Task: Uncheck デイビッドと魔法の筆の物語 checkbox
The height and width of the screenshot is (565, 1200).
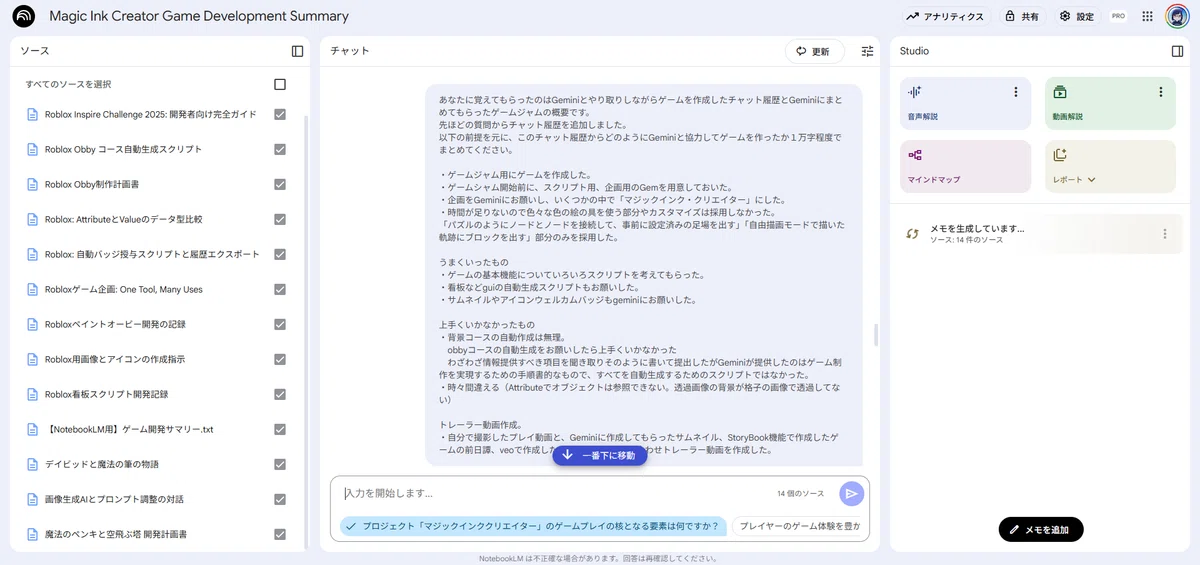Action: pyautogui.click(x=280, y=464)
